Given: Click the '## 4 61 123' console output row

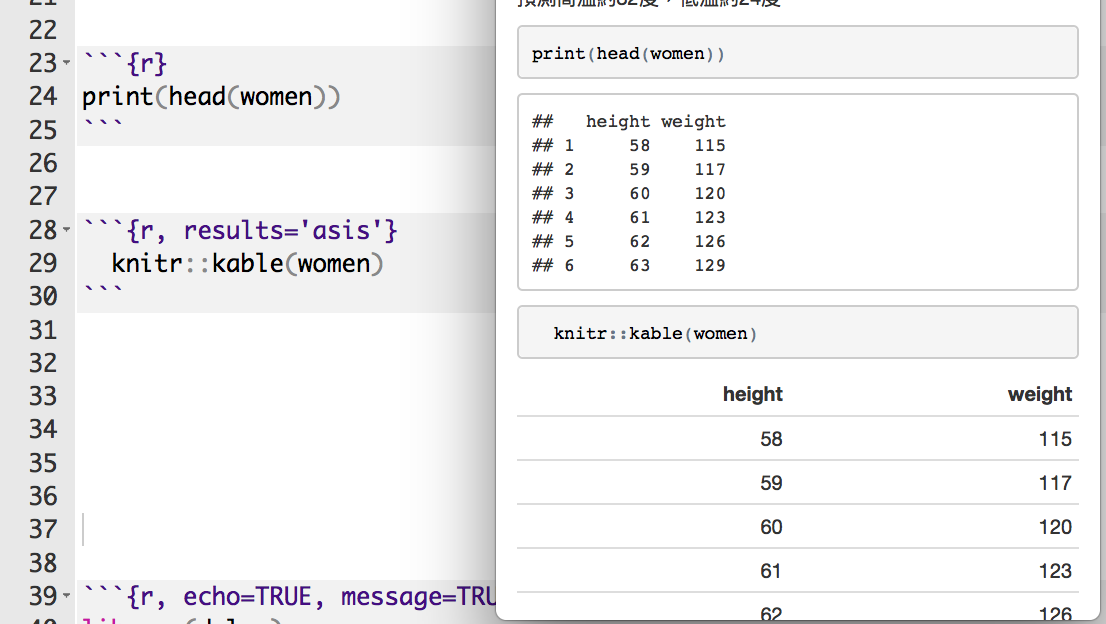Looking at the screenshot, I should tap(628, 217).
